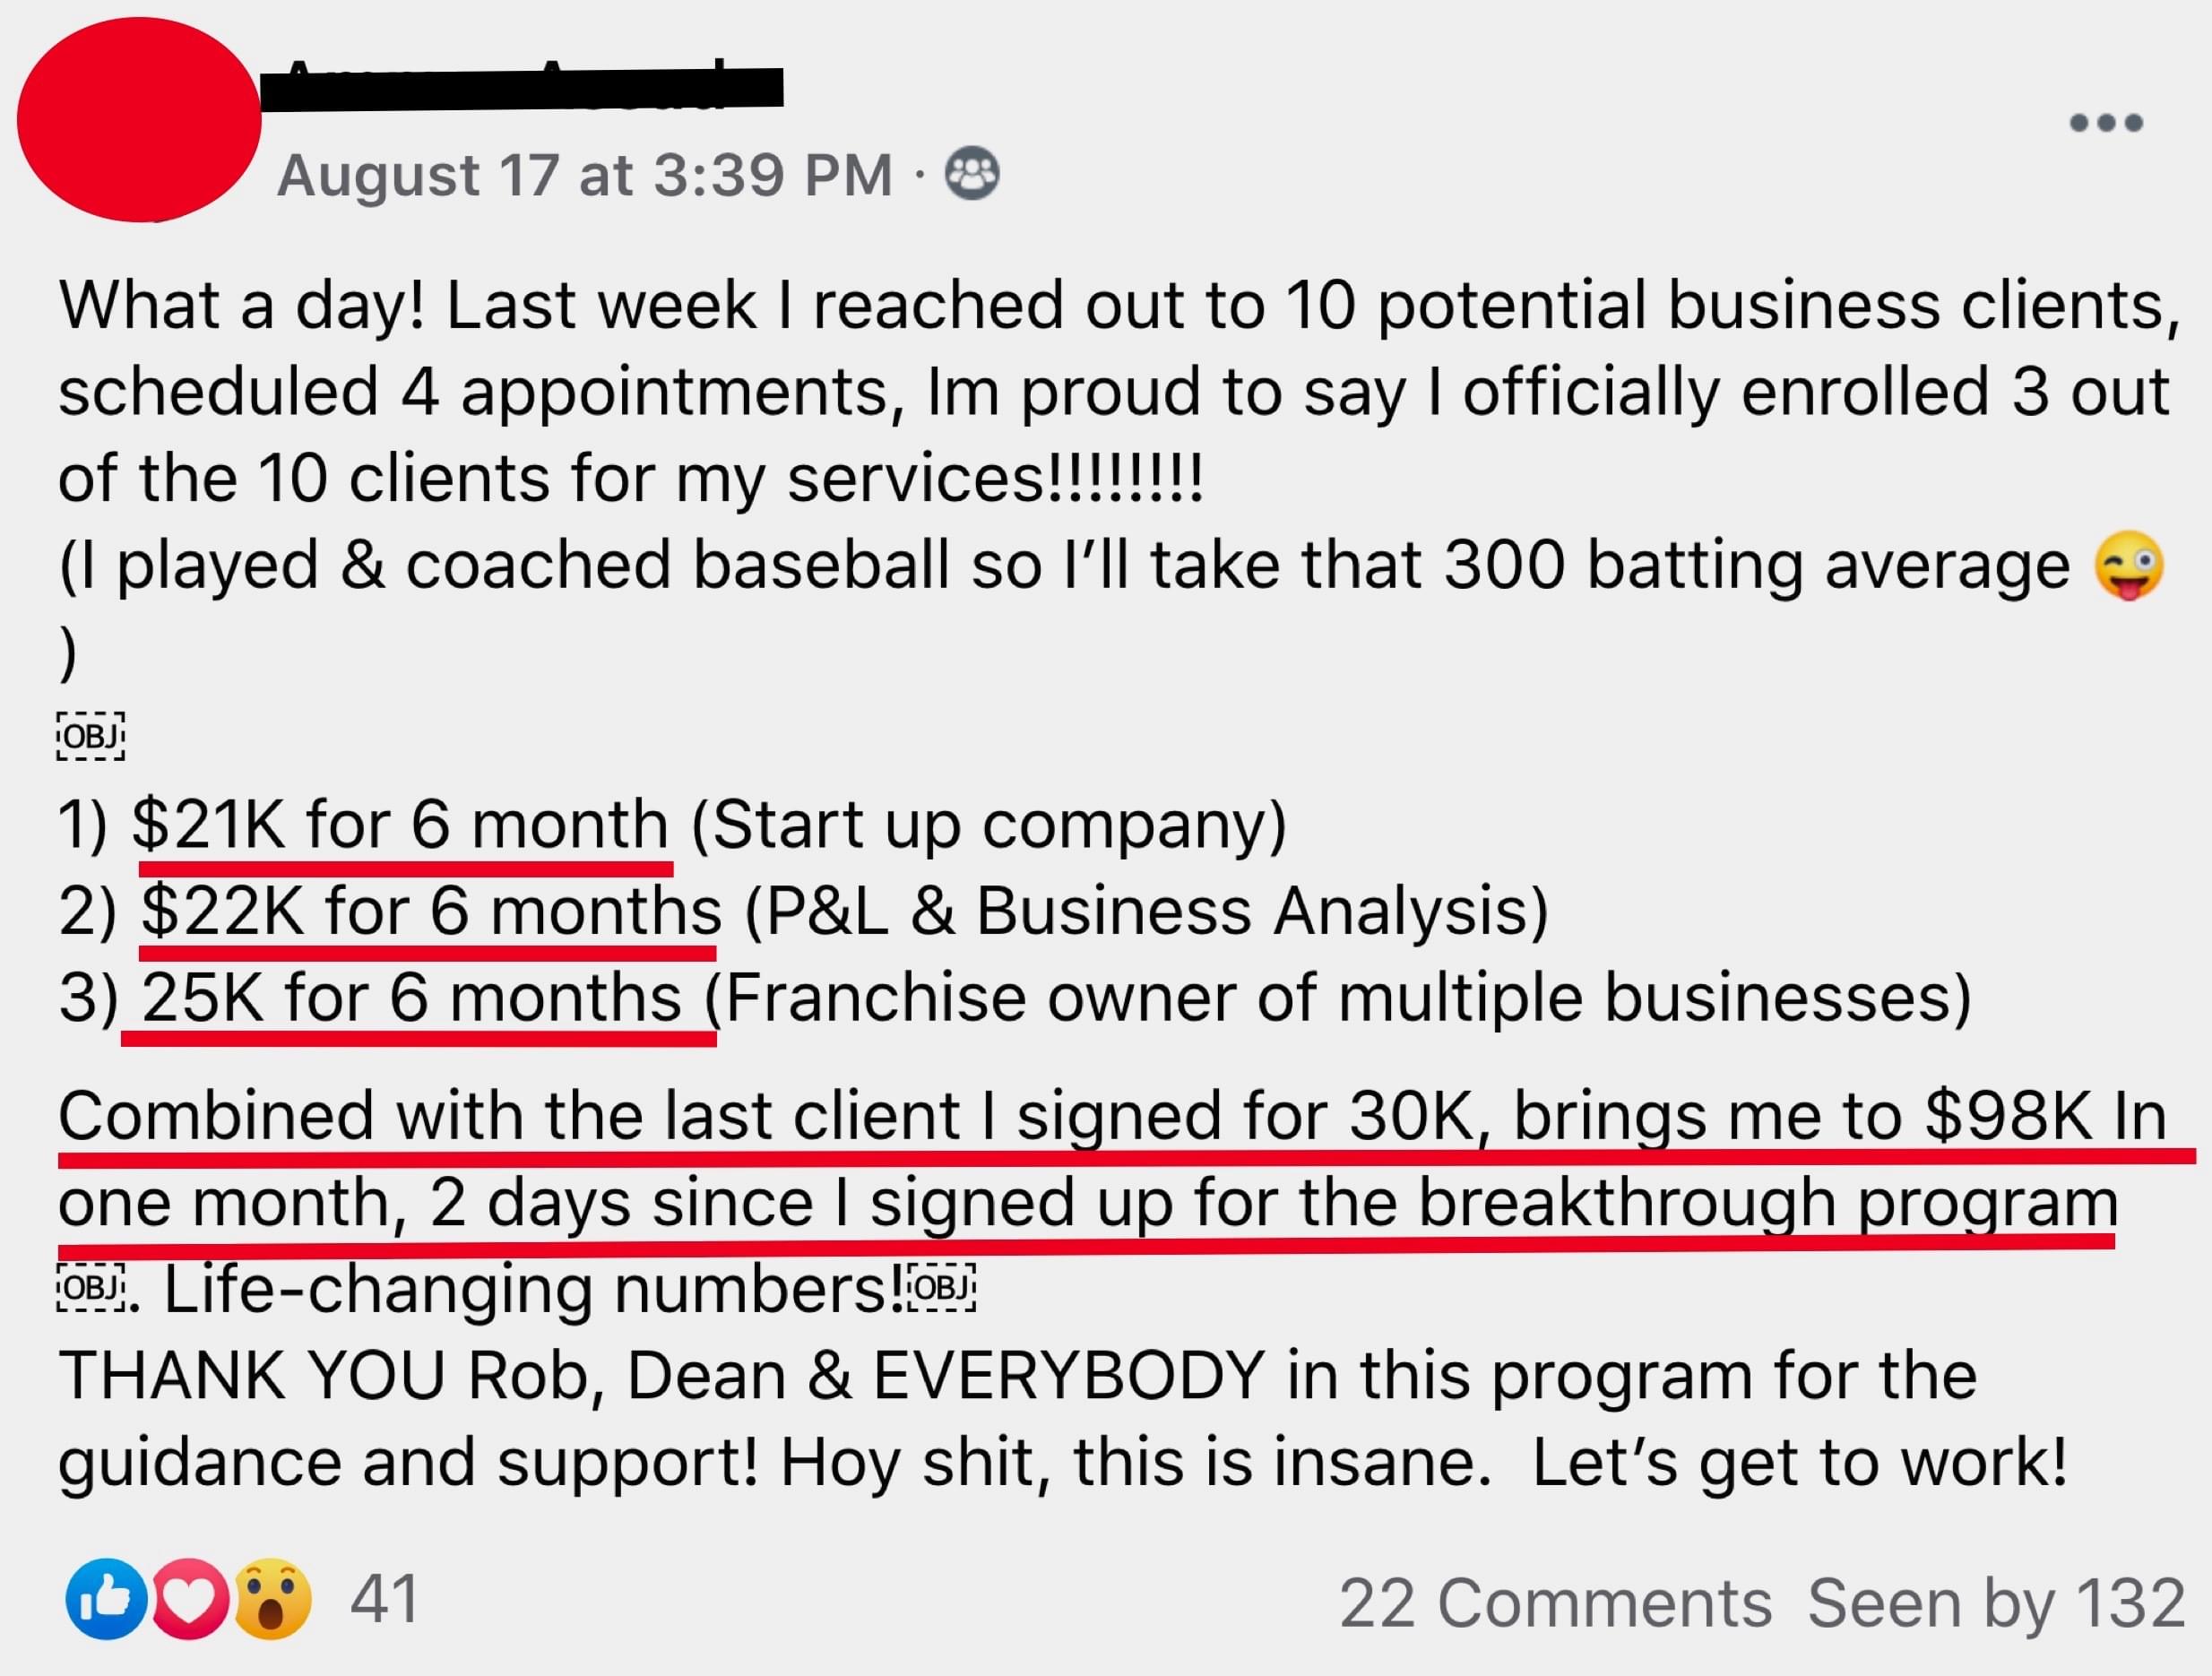Click the underlined $21K for 6 month text

click(401, 825)
